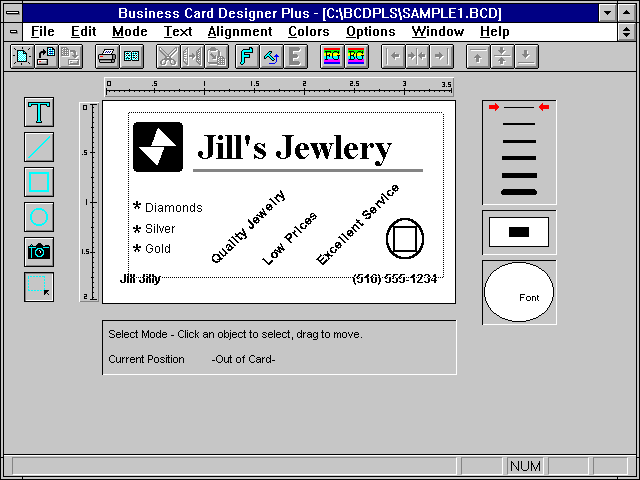
Task: Open the Colors menu
Action: click(308, 32)
